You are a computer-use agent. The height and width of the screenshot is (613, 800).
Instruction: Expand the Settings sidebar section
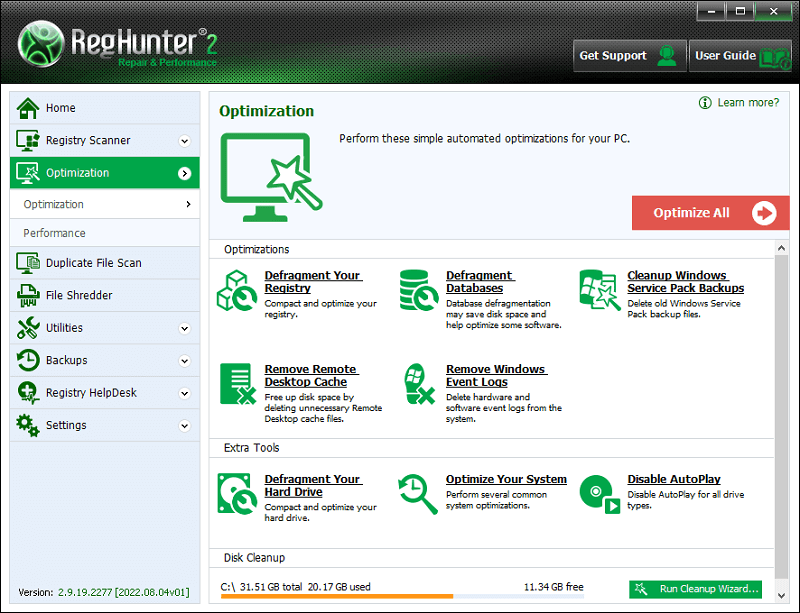[x=184, y=426]
